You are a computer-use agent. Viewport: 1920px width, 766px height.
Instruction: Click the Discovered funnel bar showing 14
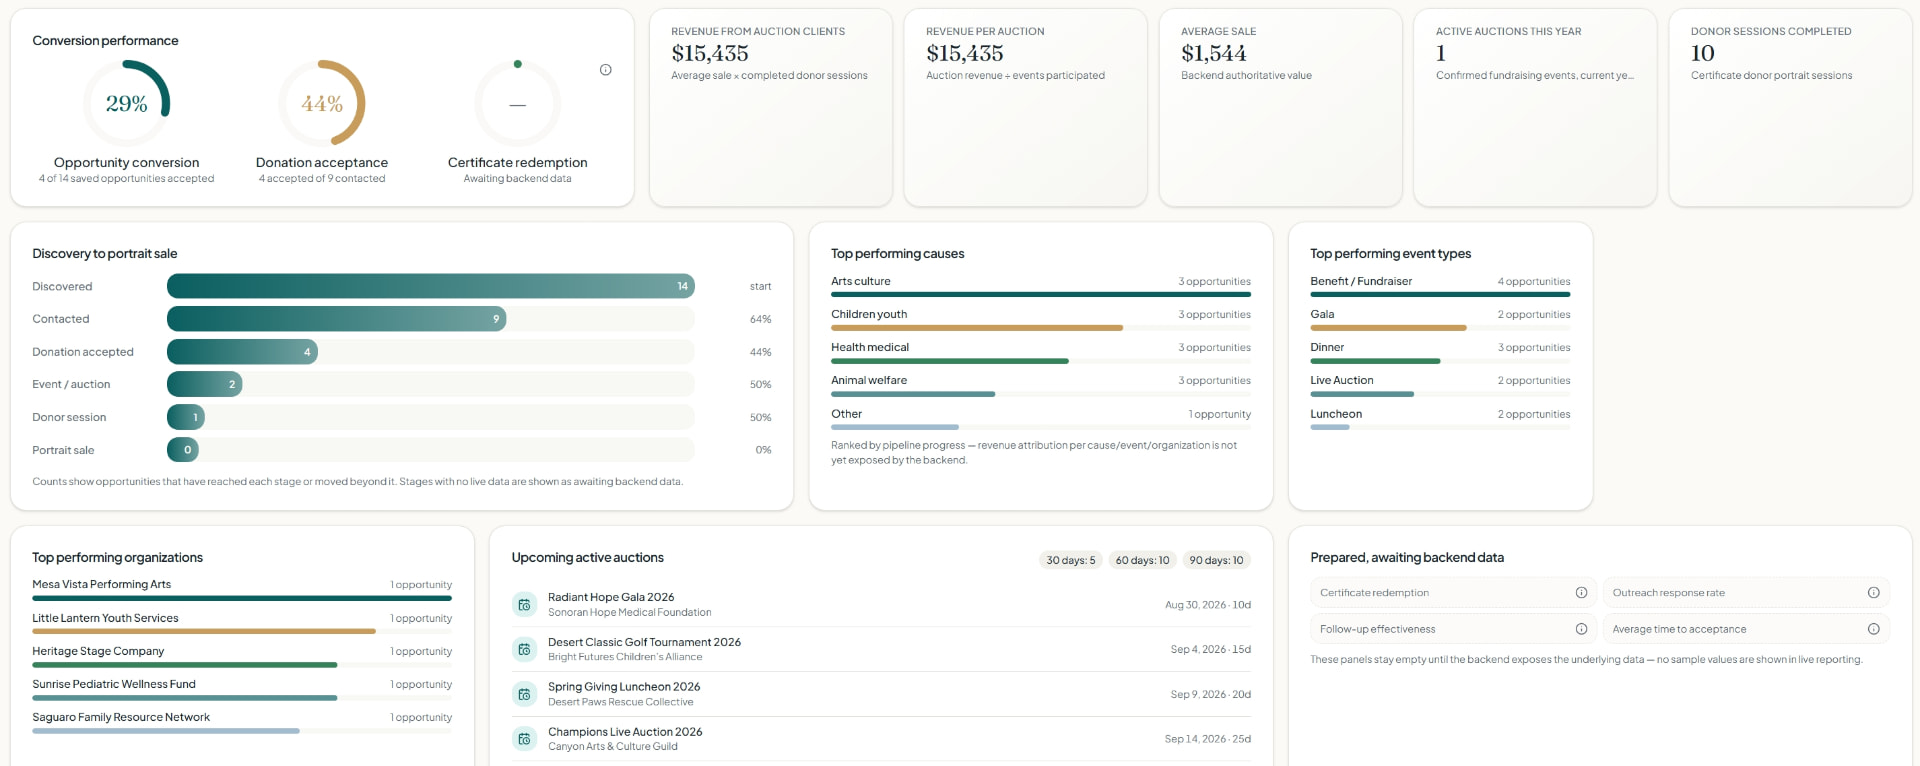click(431, 286)
